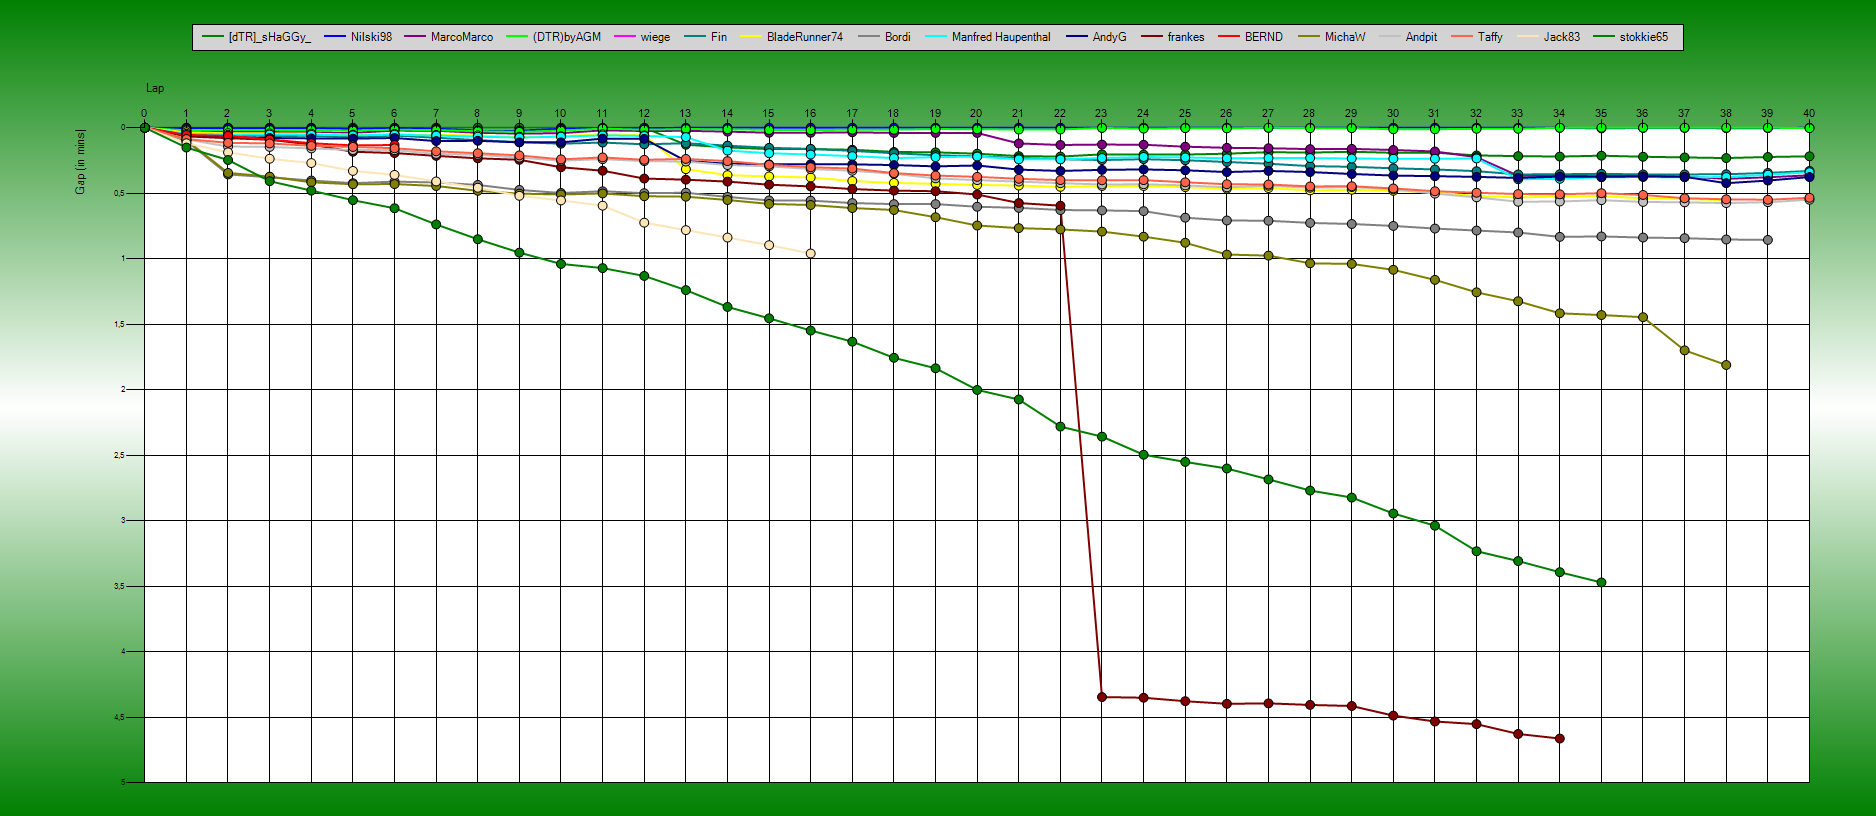1876x816 pixels.
Task: Click lap number 35 on the top axis
Action: pos(1601,113)
